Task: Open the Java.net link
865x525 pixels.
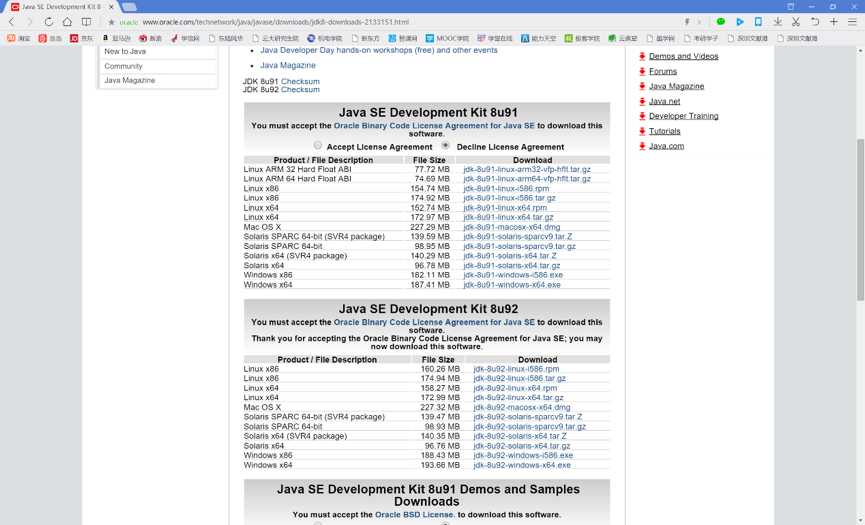Action: (664, 101)
